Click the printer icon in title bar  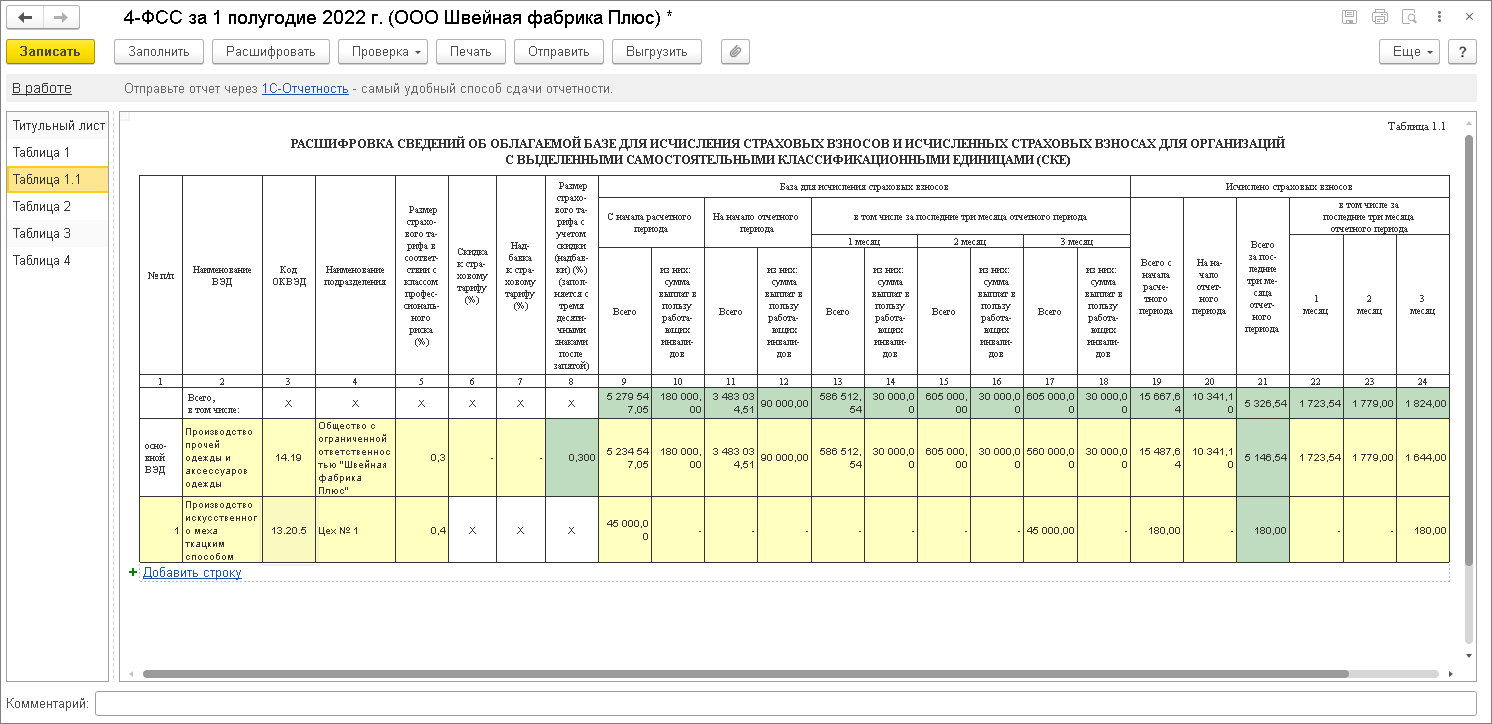(1380, 17)
